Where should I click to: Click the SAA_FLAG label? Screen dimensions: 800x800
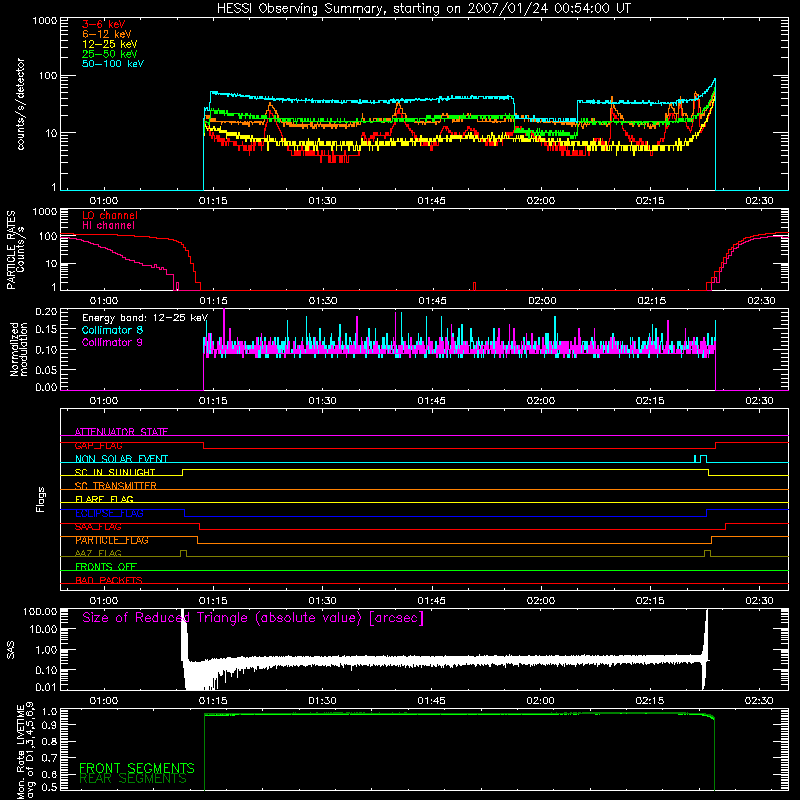98,527
